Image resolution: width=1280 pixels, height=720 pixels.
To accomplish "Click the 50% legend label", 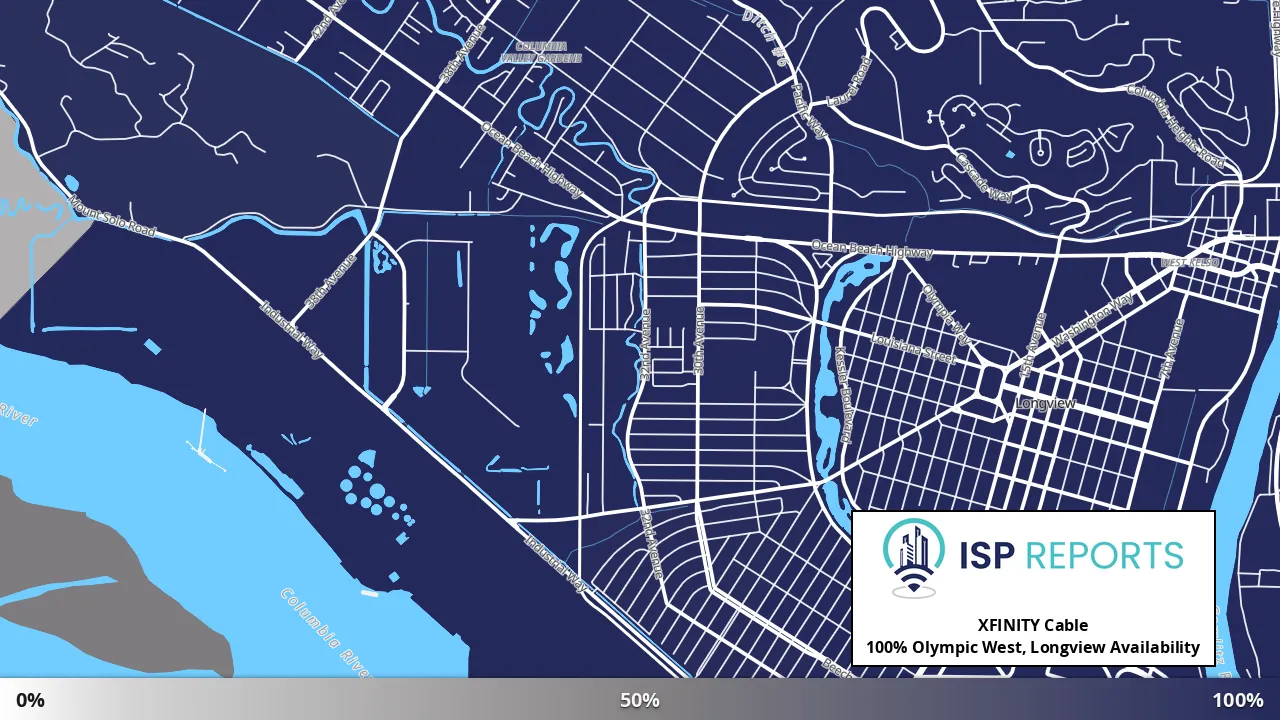I will pos(640,700).
